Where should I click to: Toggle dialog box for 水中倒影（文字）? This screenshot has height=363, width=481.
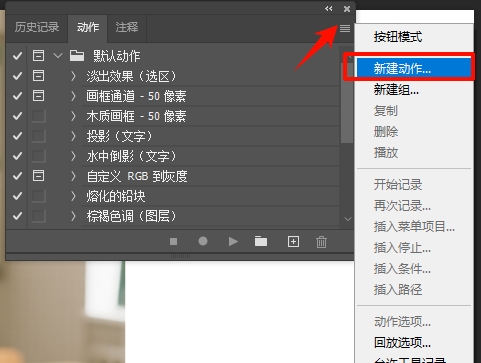[x=38, y=156]
